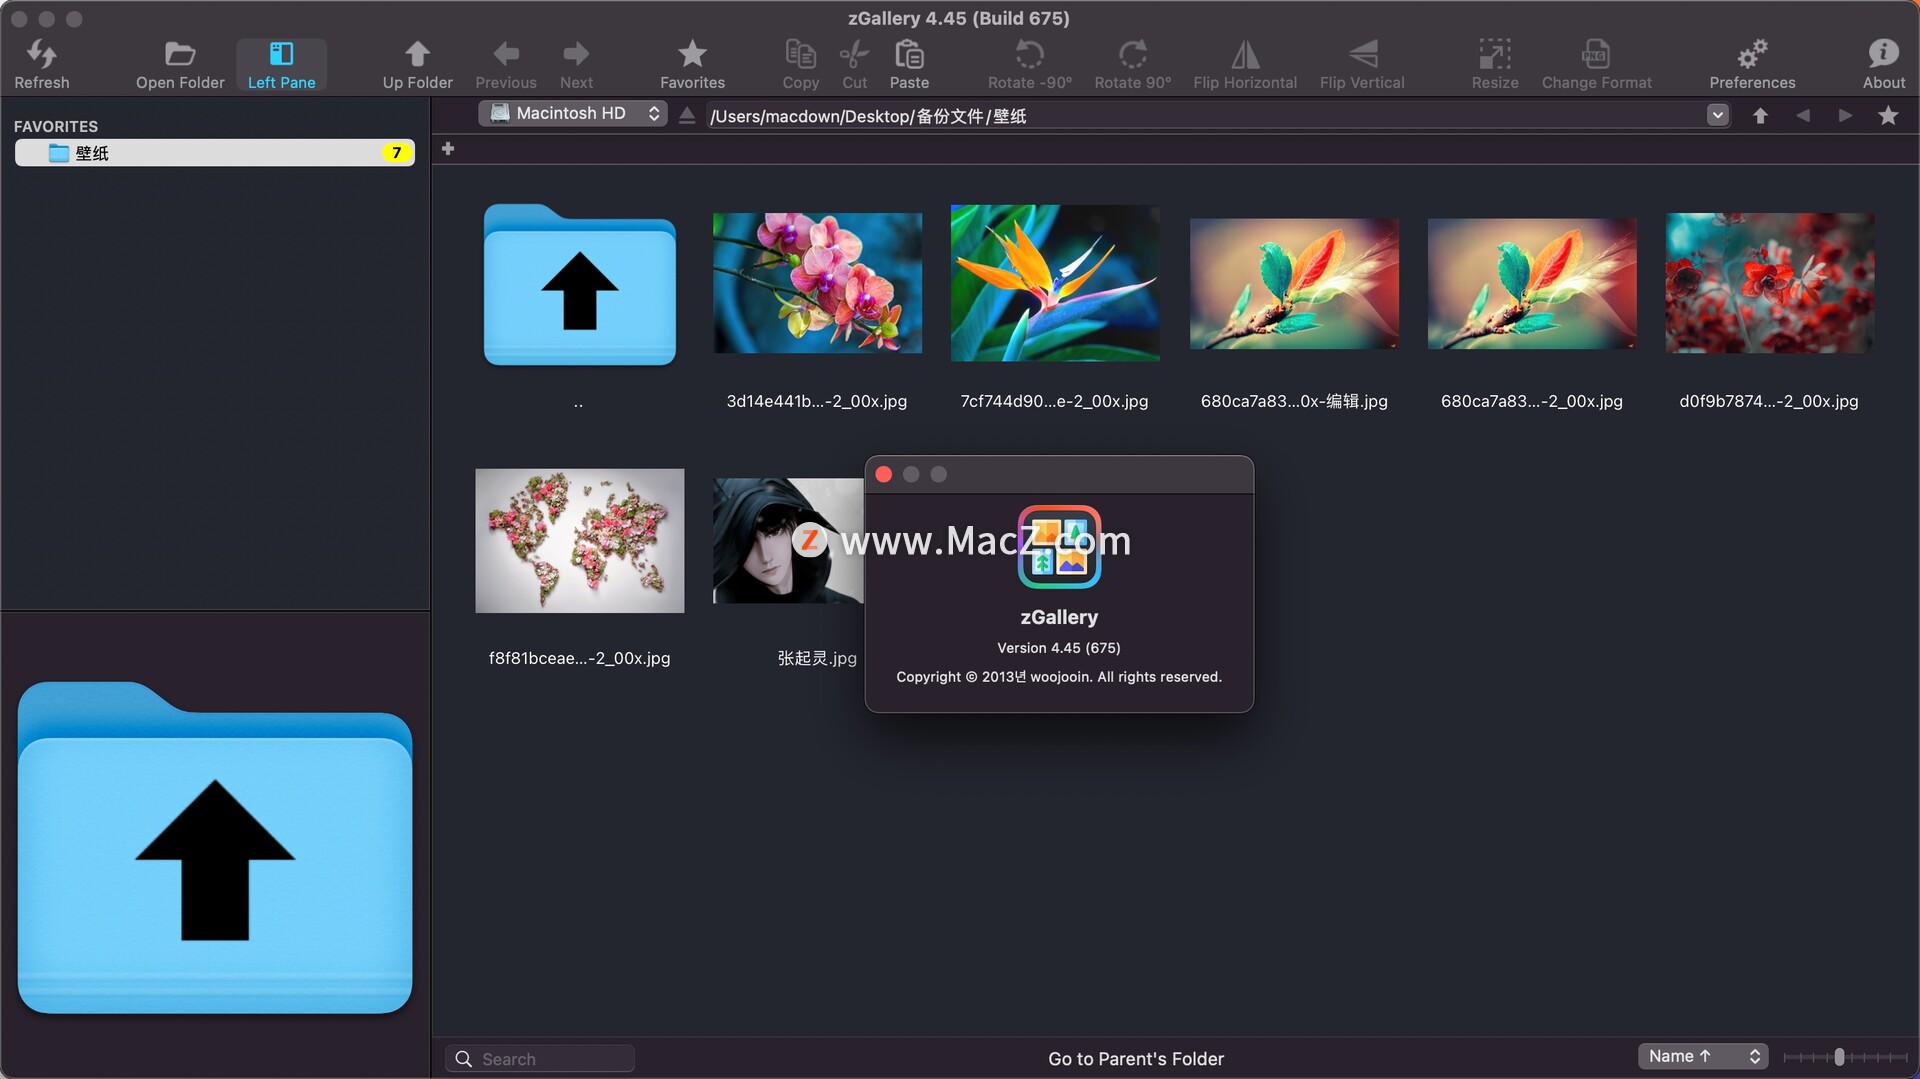This screenshot has width=1920, height=1079.
Task: Click the zGallery app icon in About dialog
Action: 1059,547
